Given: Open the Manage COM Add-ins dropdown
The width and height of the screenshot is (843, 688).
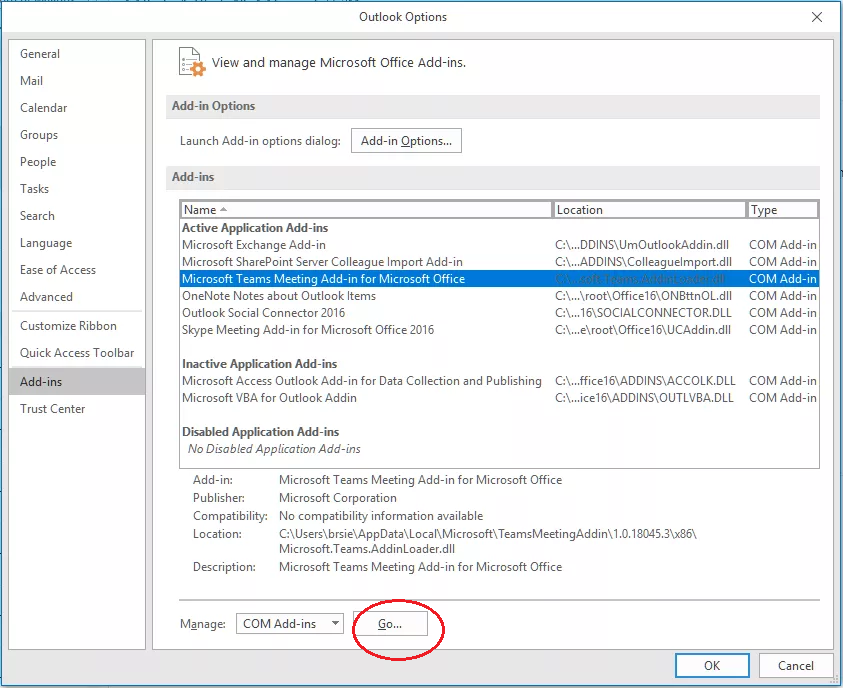Looking at the screenshot, I should coord(289,624).
